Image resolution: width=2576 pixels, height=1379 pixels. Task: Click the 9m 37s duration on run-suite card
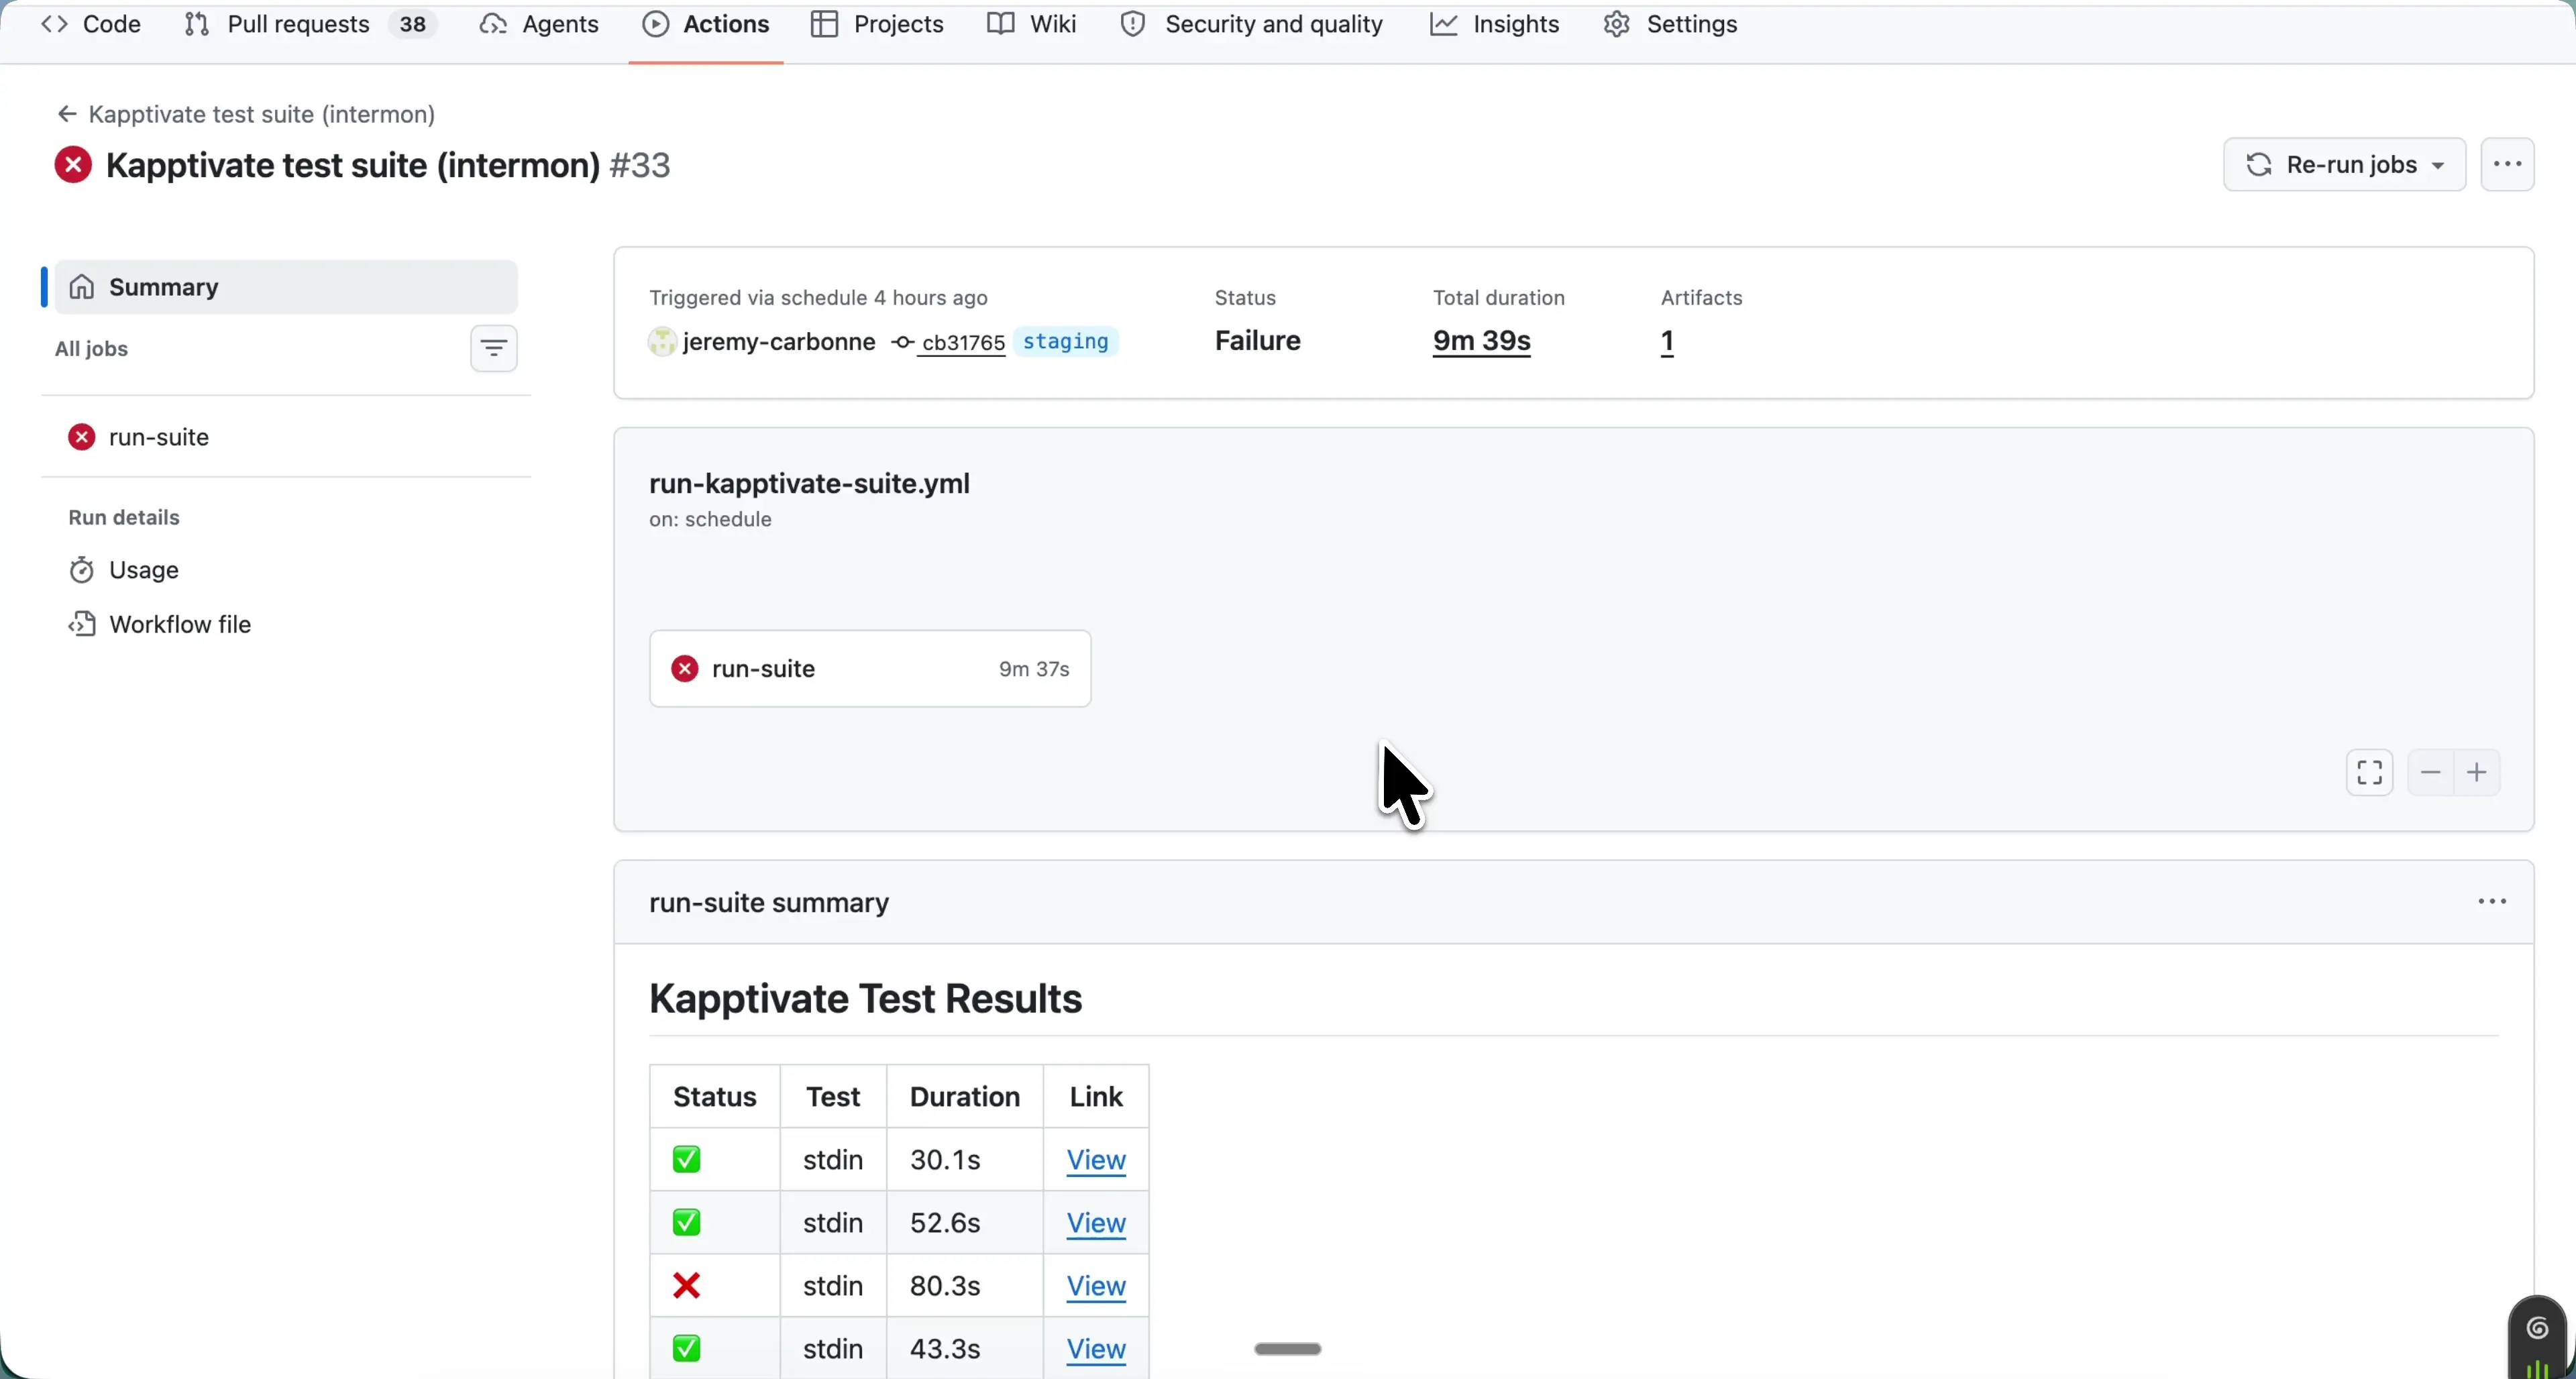(x=1034, y=669)
